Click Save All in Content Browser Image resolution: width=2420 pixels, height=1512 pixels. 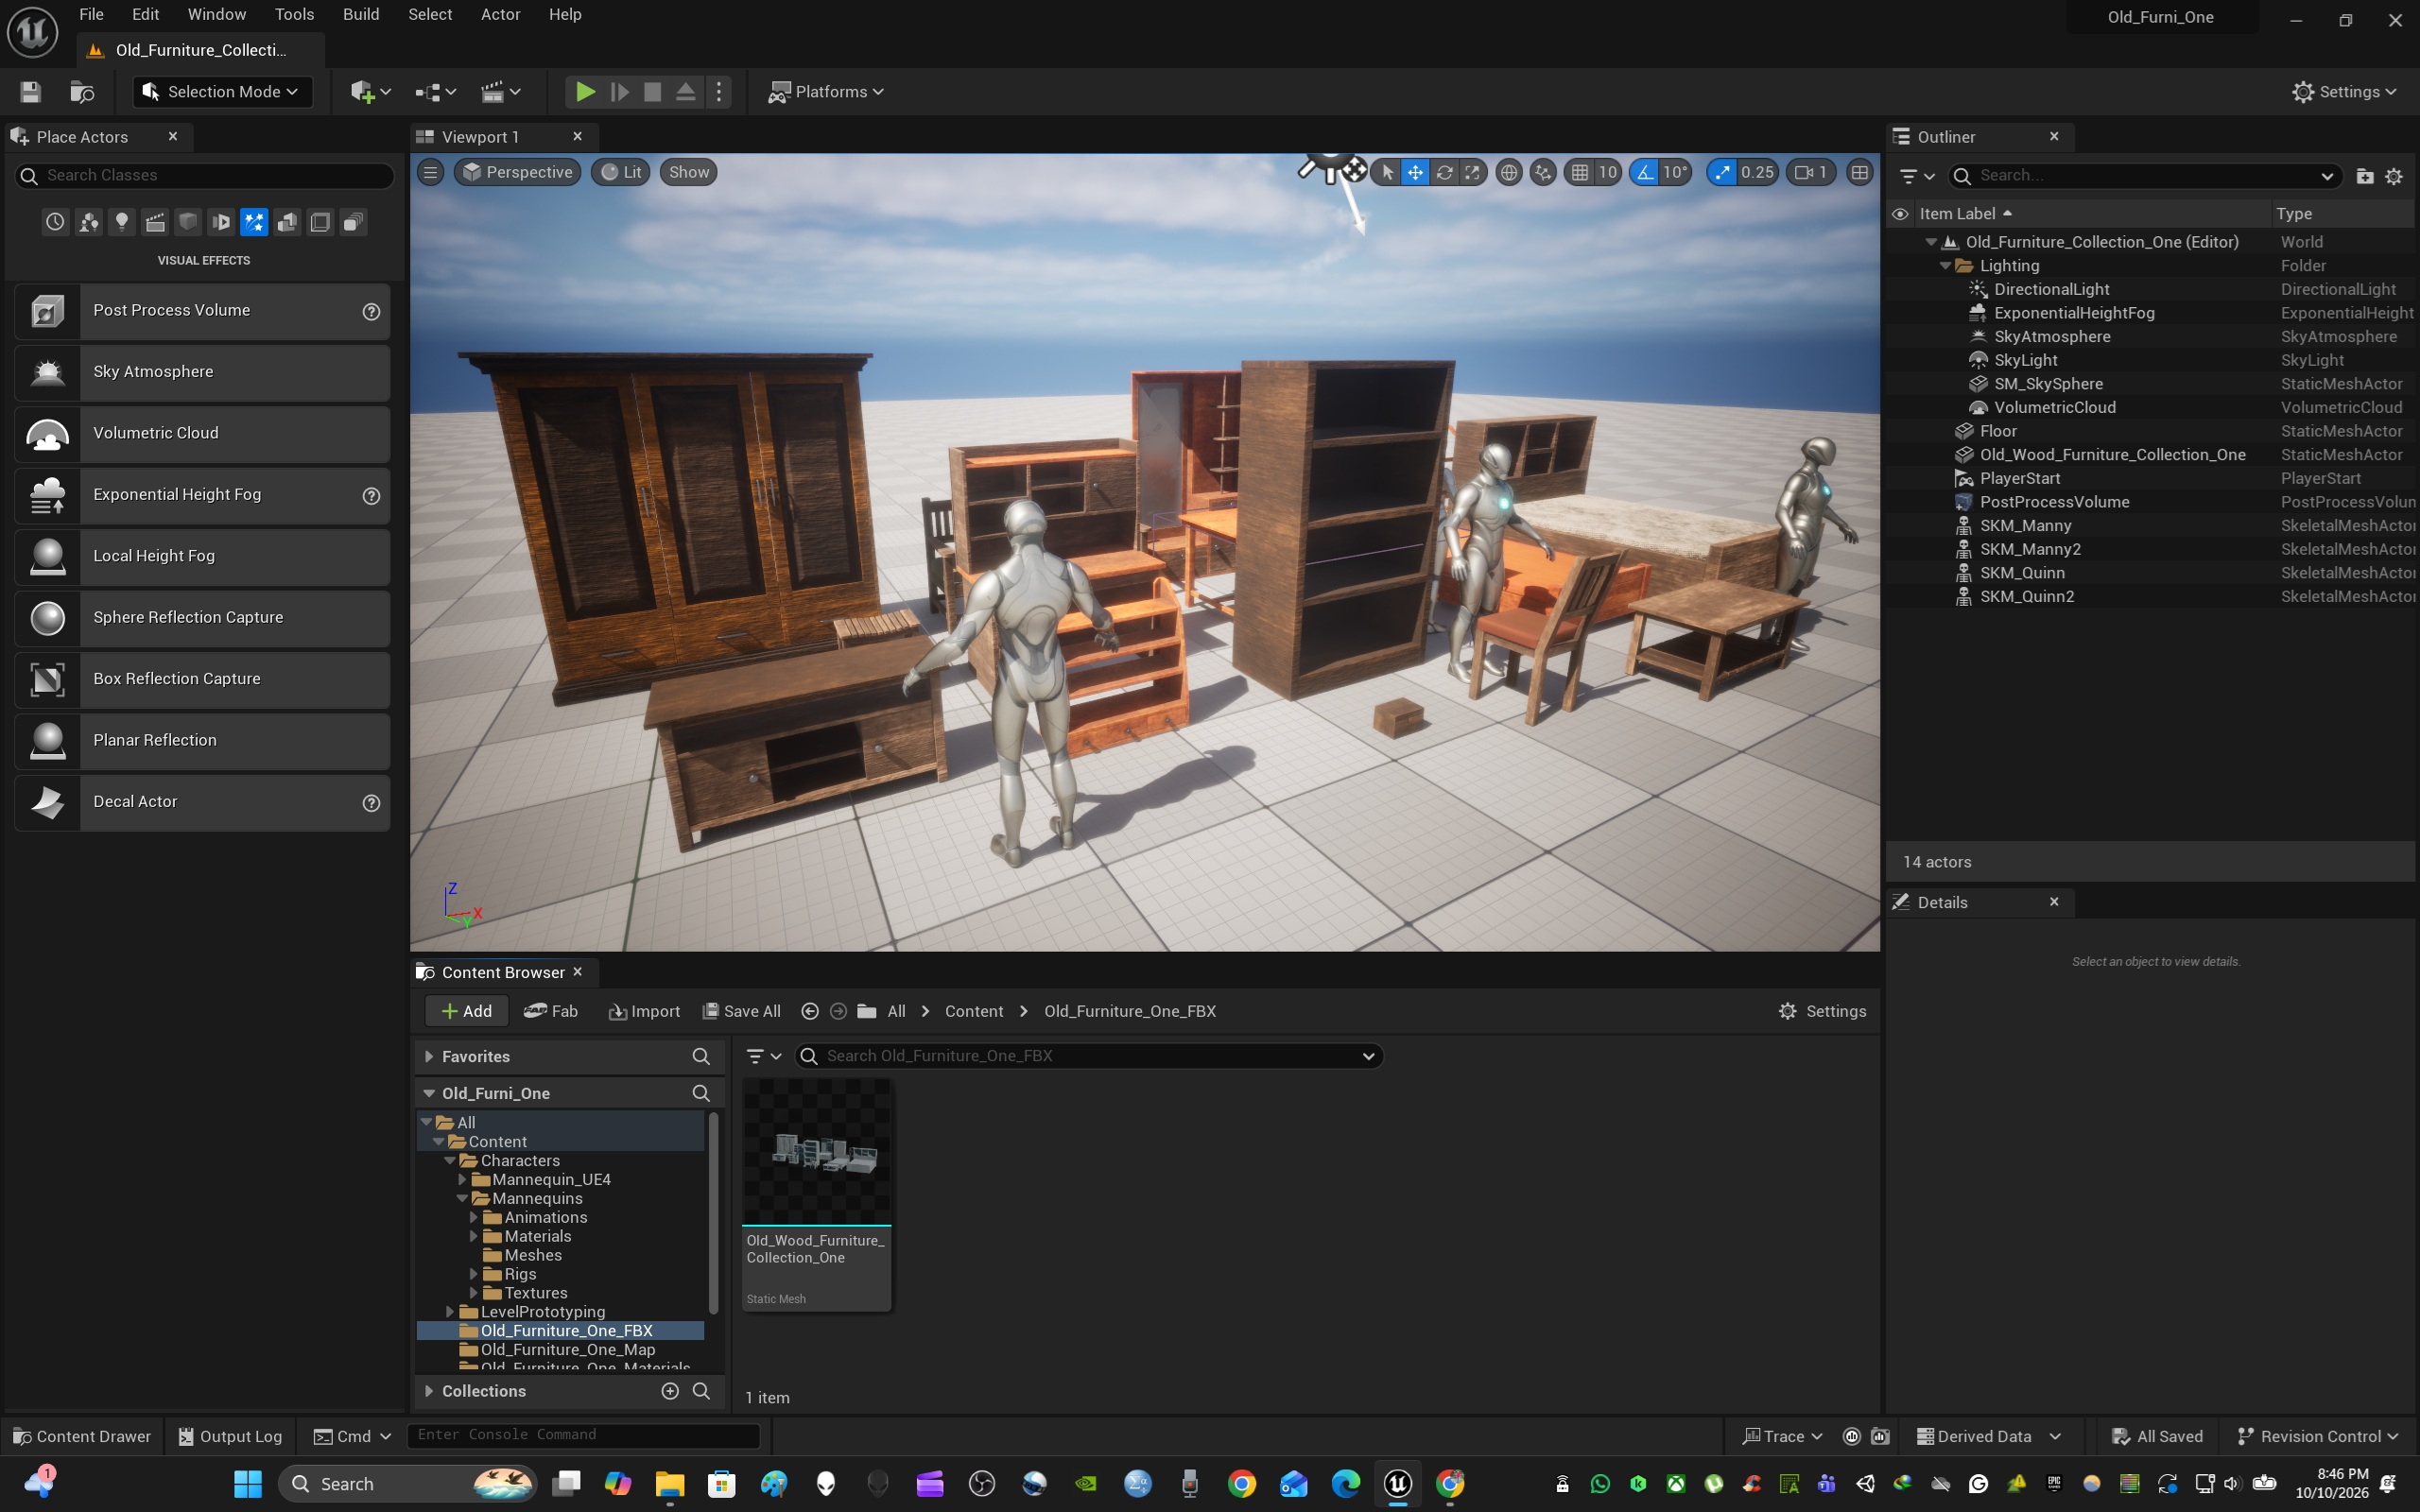[x=741, y=1011]
